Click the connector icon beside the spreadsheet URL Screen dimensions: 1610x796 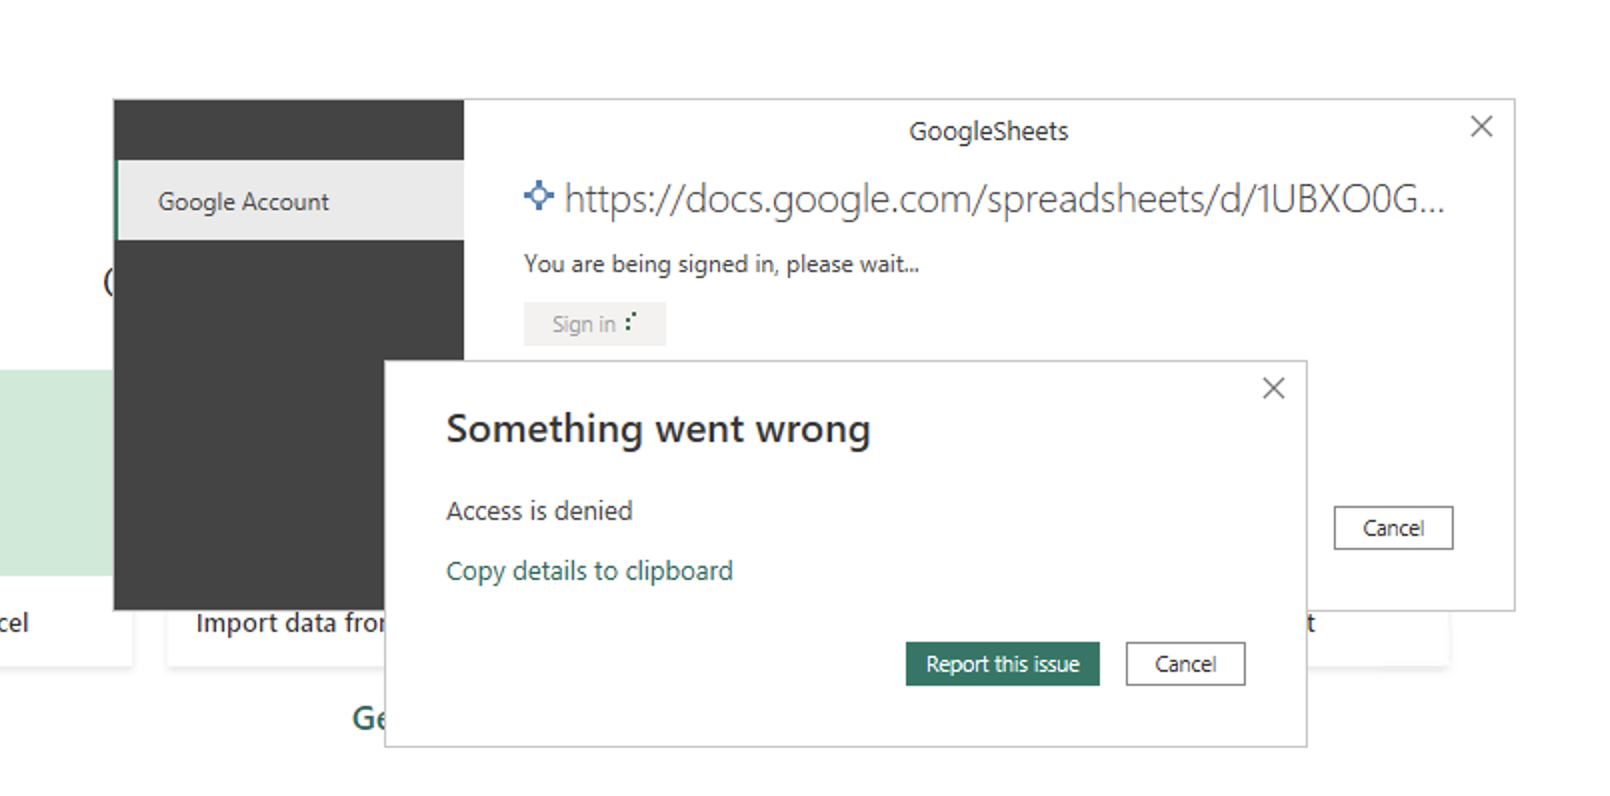click(x=538, y=196)
